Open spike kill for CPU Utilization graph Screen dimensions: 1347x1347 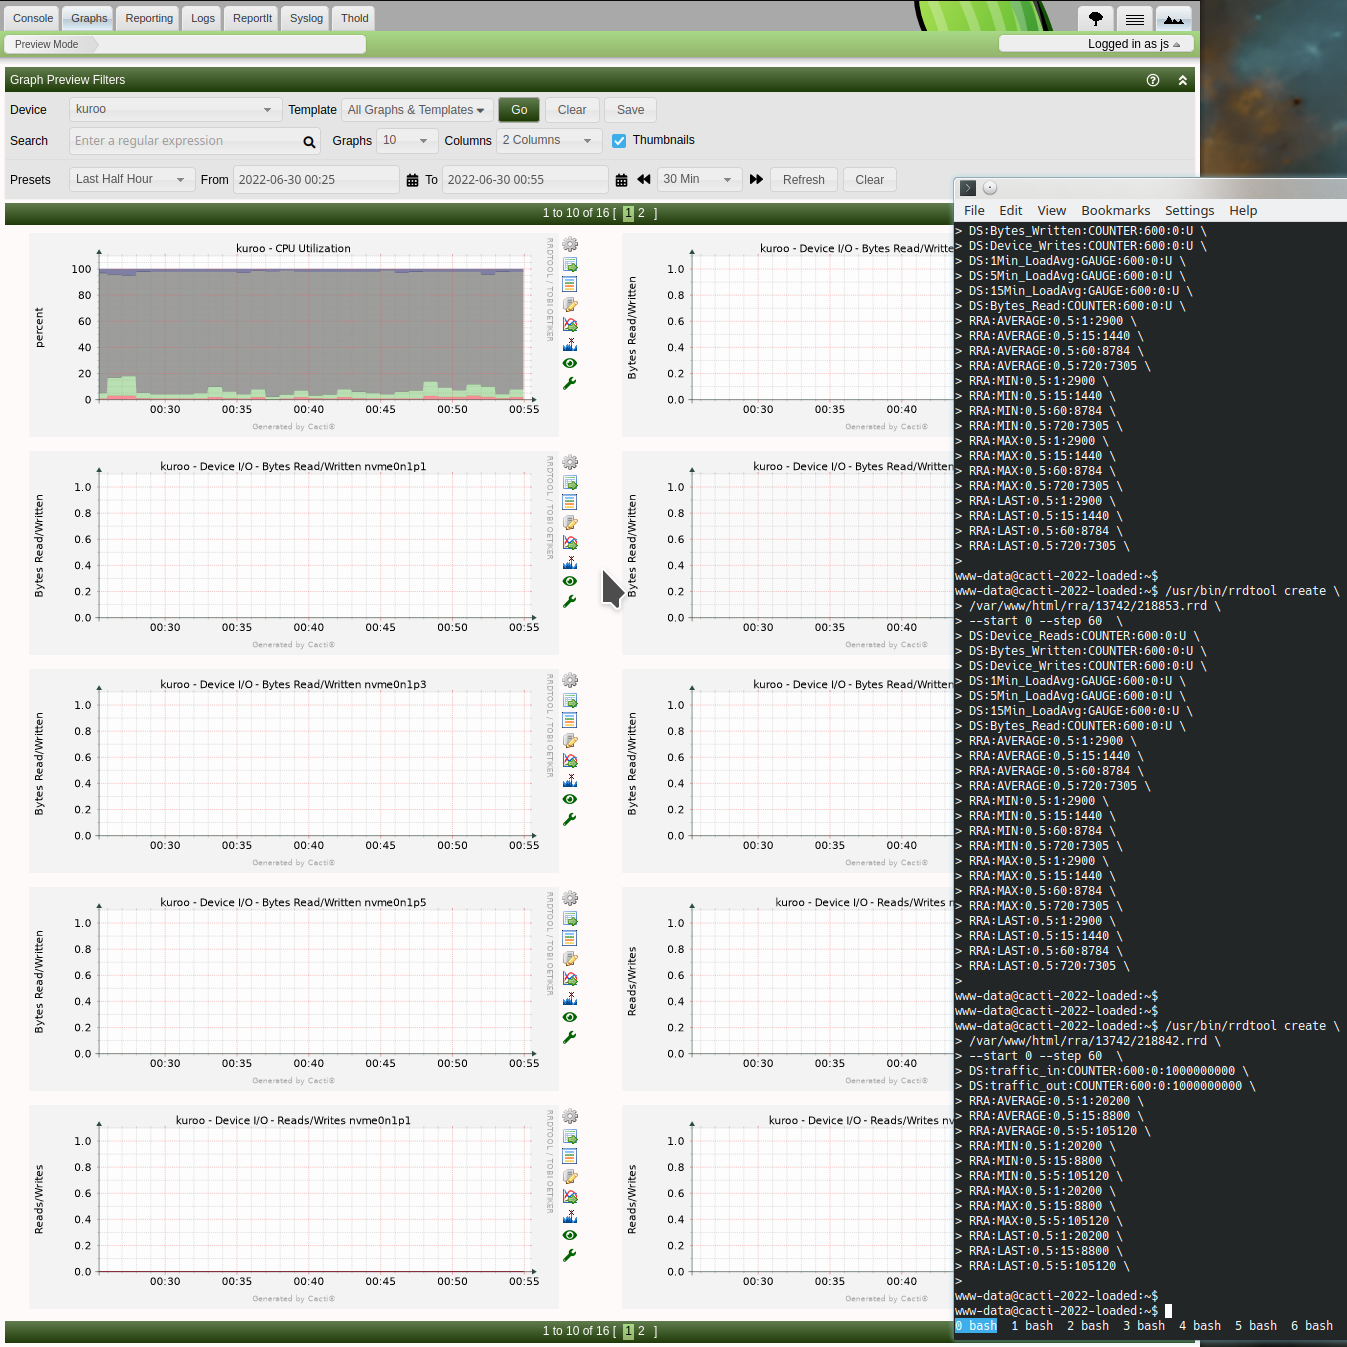(570, 344)
